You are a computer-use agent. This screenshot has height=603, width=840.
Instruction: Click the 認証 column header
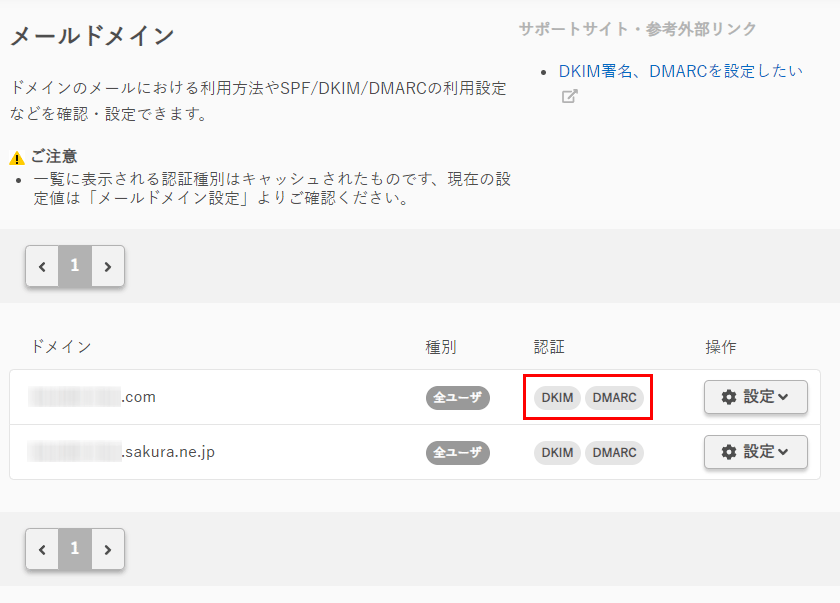point(549,347)
